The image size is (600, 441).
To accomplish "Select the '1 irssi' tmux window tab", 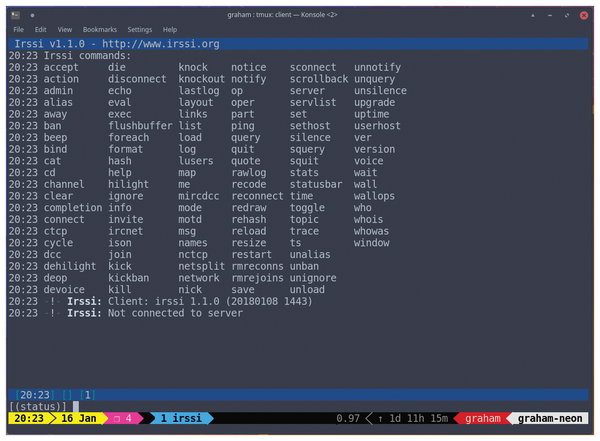I will (181, 418).
